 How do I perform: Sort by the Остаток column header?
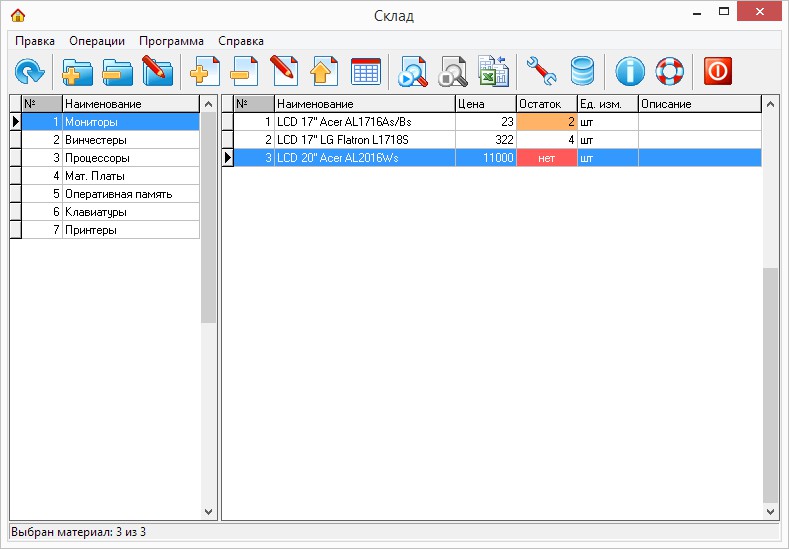tap(546, 104)
